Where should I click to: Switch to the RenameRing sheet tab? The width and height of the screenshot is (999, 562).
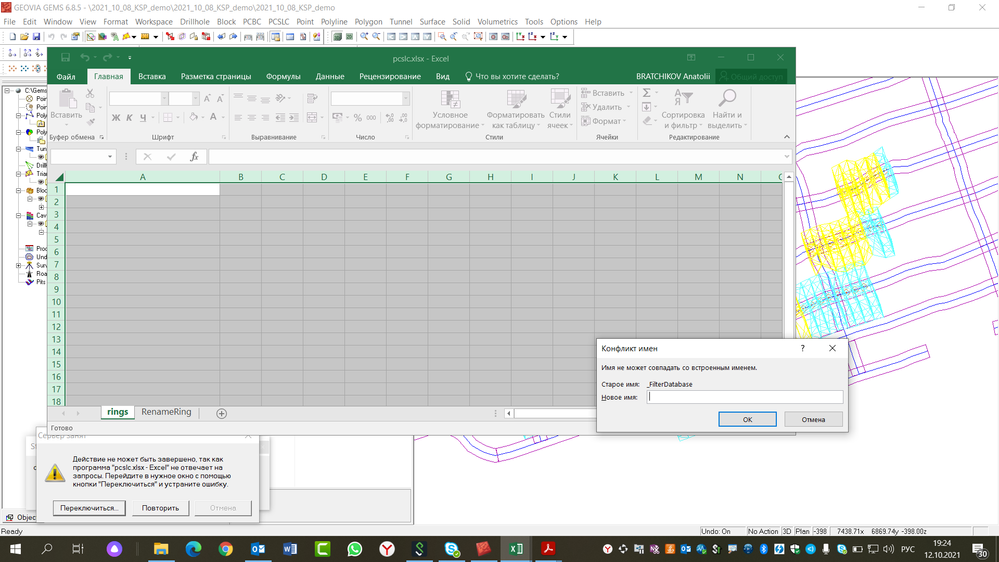click(166, 412)
